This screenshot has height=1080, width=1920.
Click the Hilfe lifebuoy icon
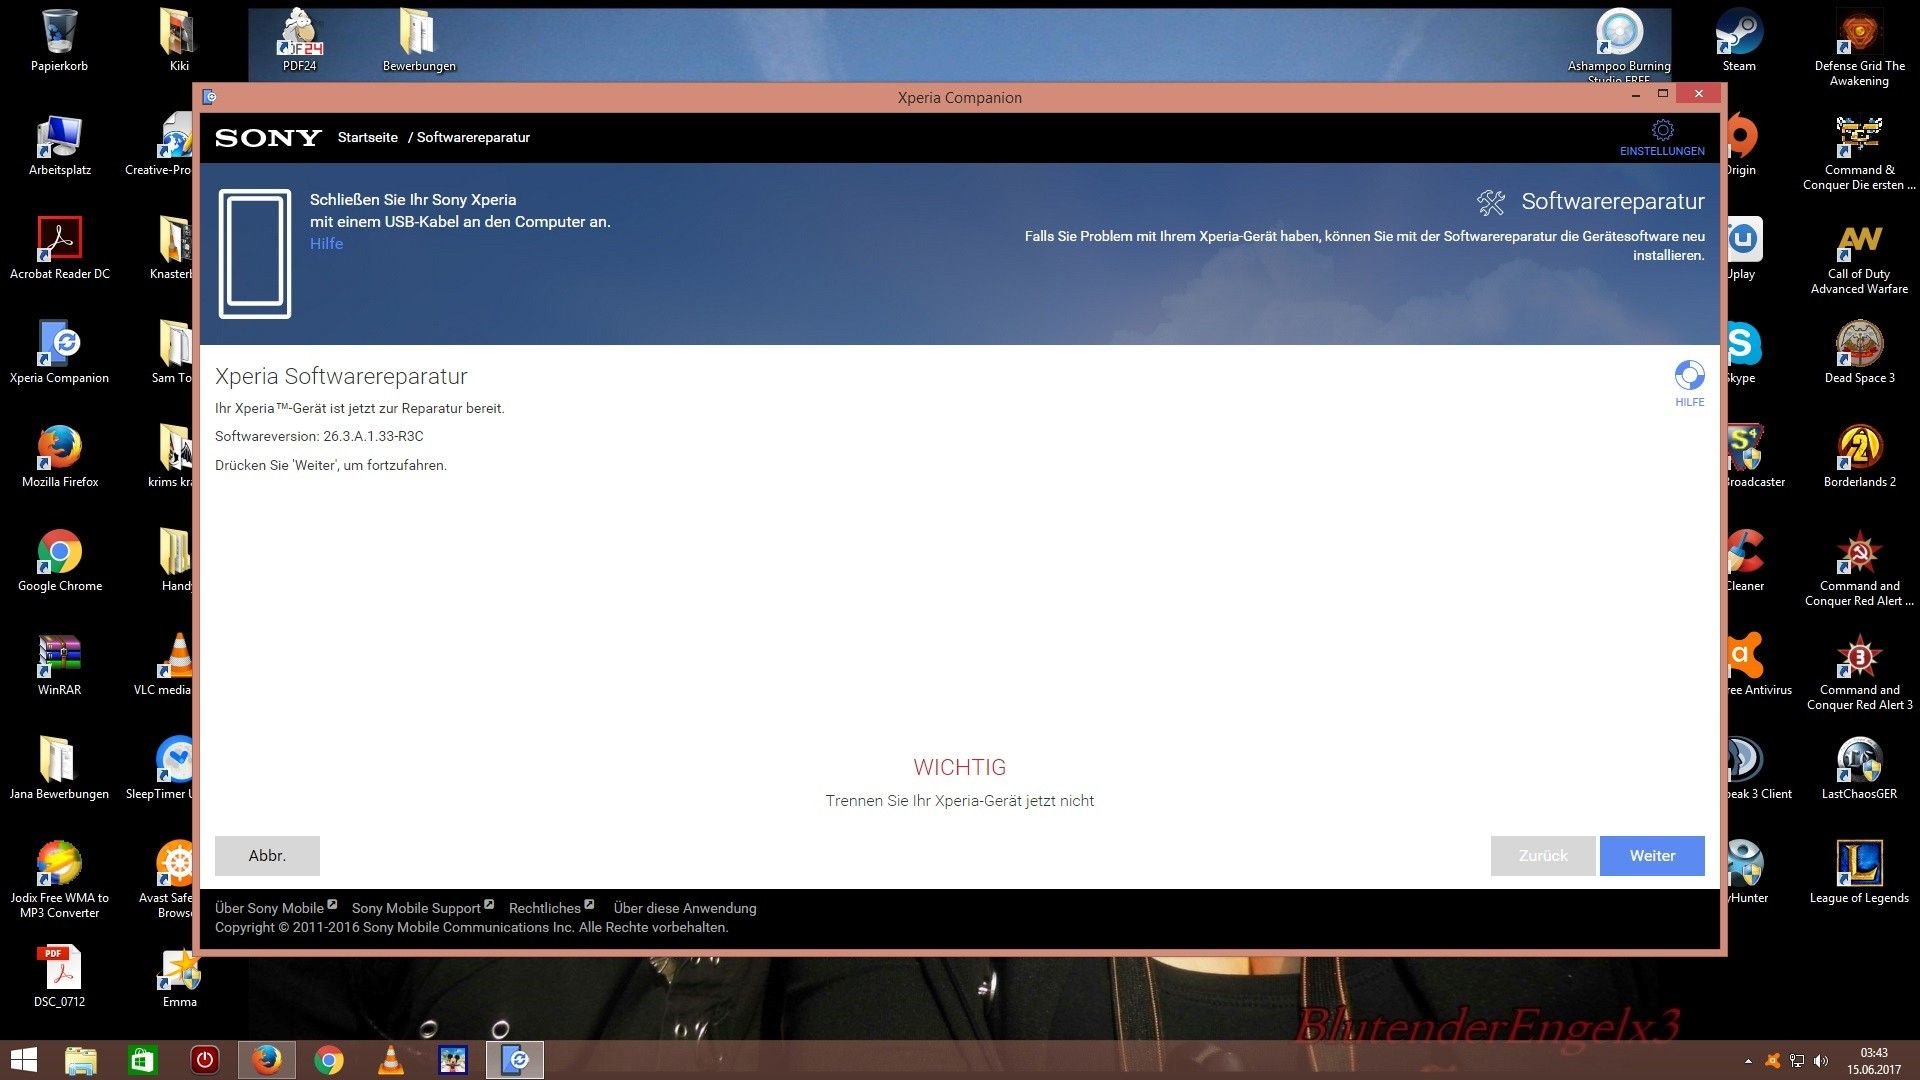tap(1689, 376)
